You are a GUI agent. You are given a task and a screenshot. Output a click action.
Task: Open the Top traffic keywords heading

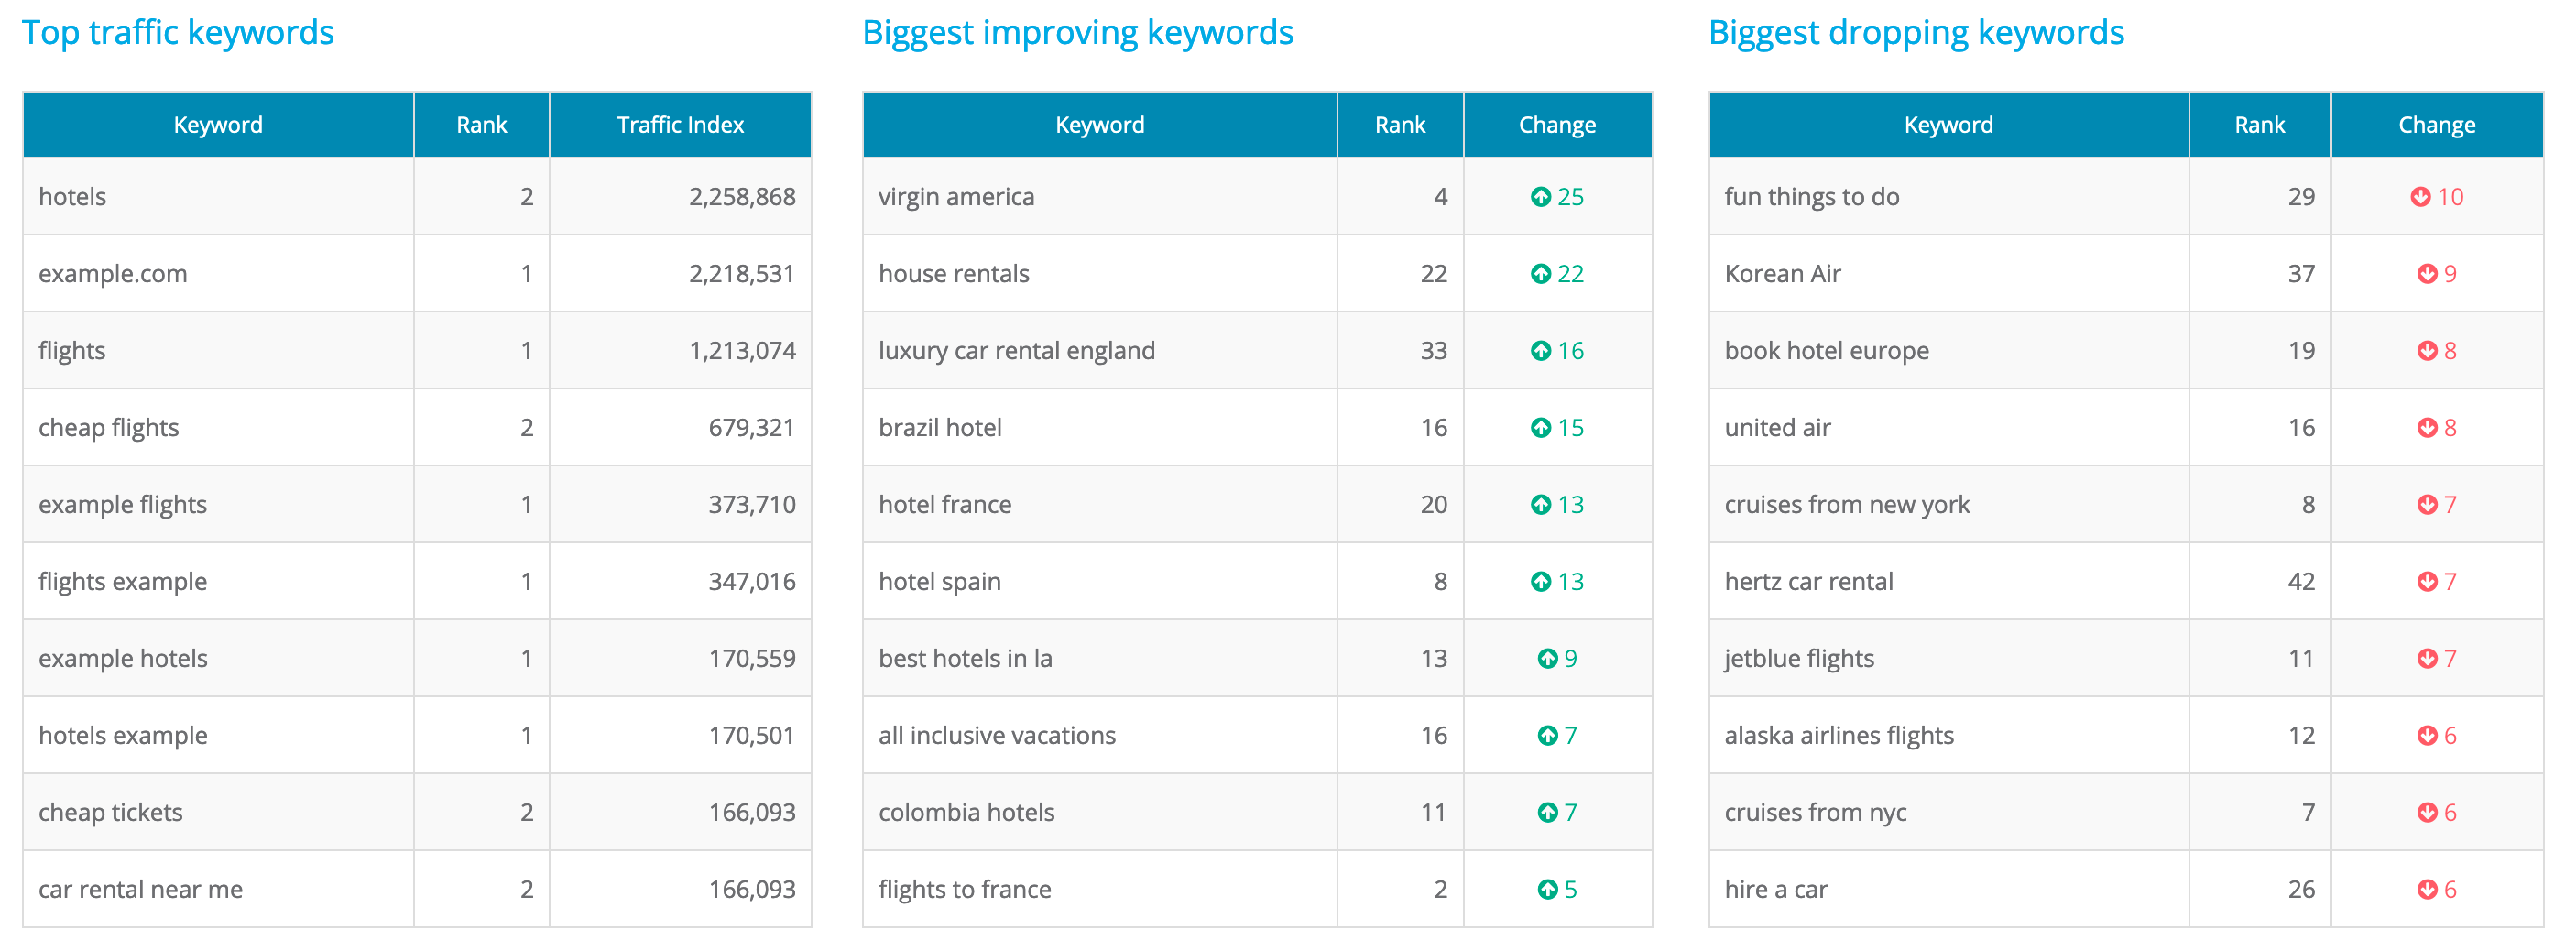pos(178,33)
